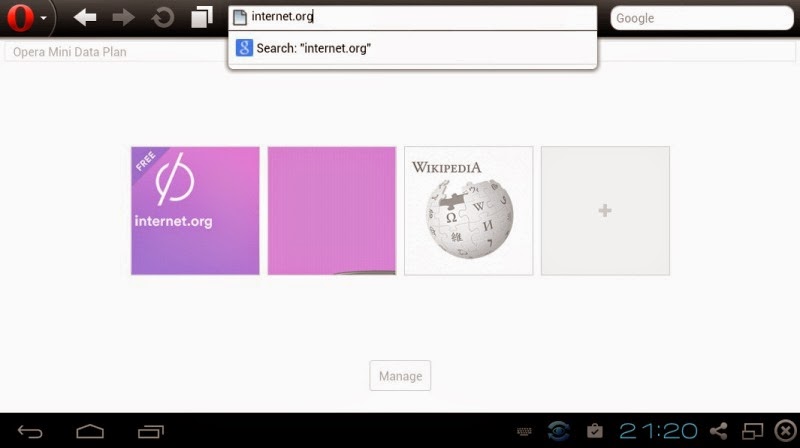The image size is (800, 448).
Task: Click the Google icon in suggestion row
Action: coord(244,48)
